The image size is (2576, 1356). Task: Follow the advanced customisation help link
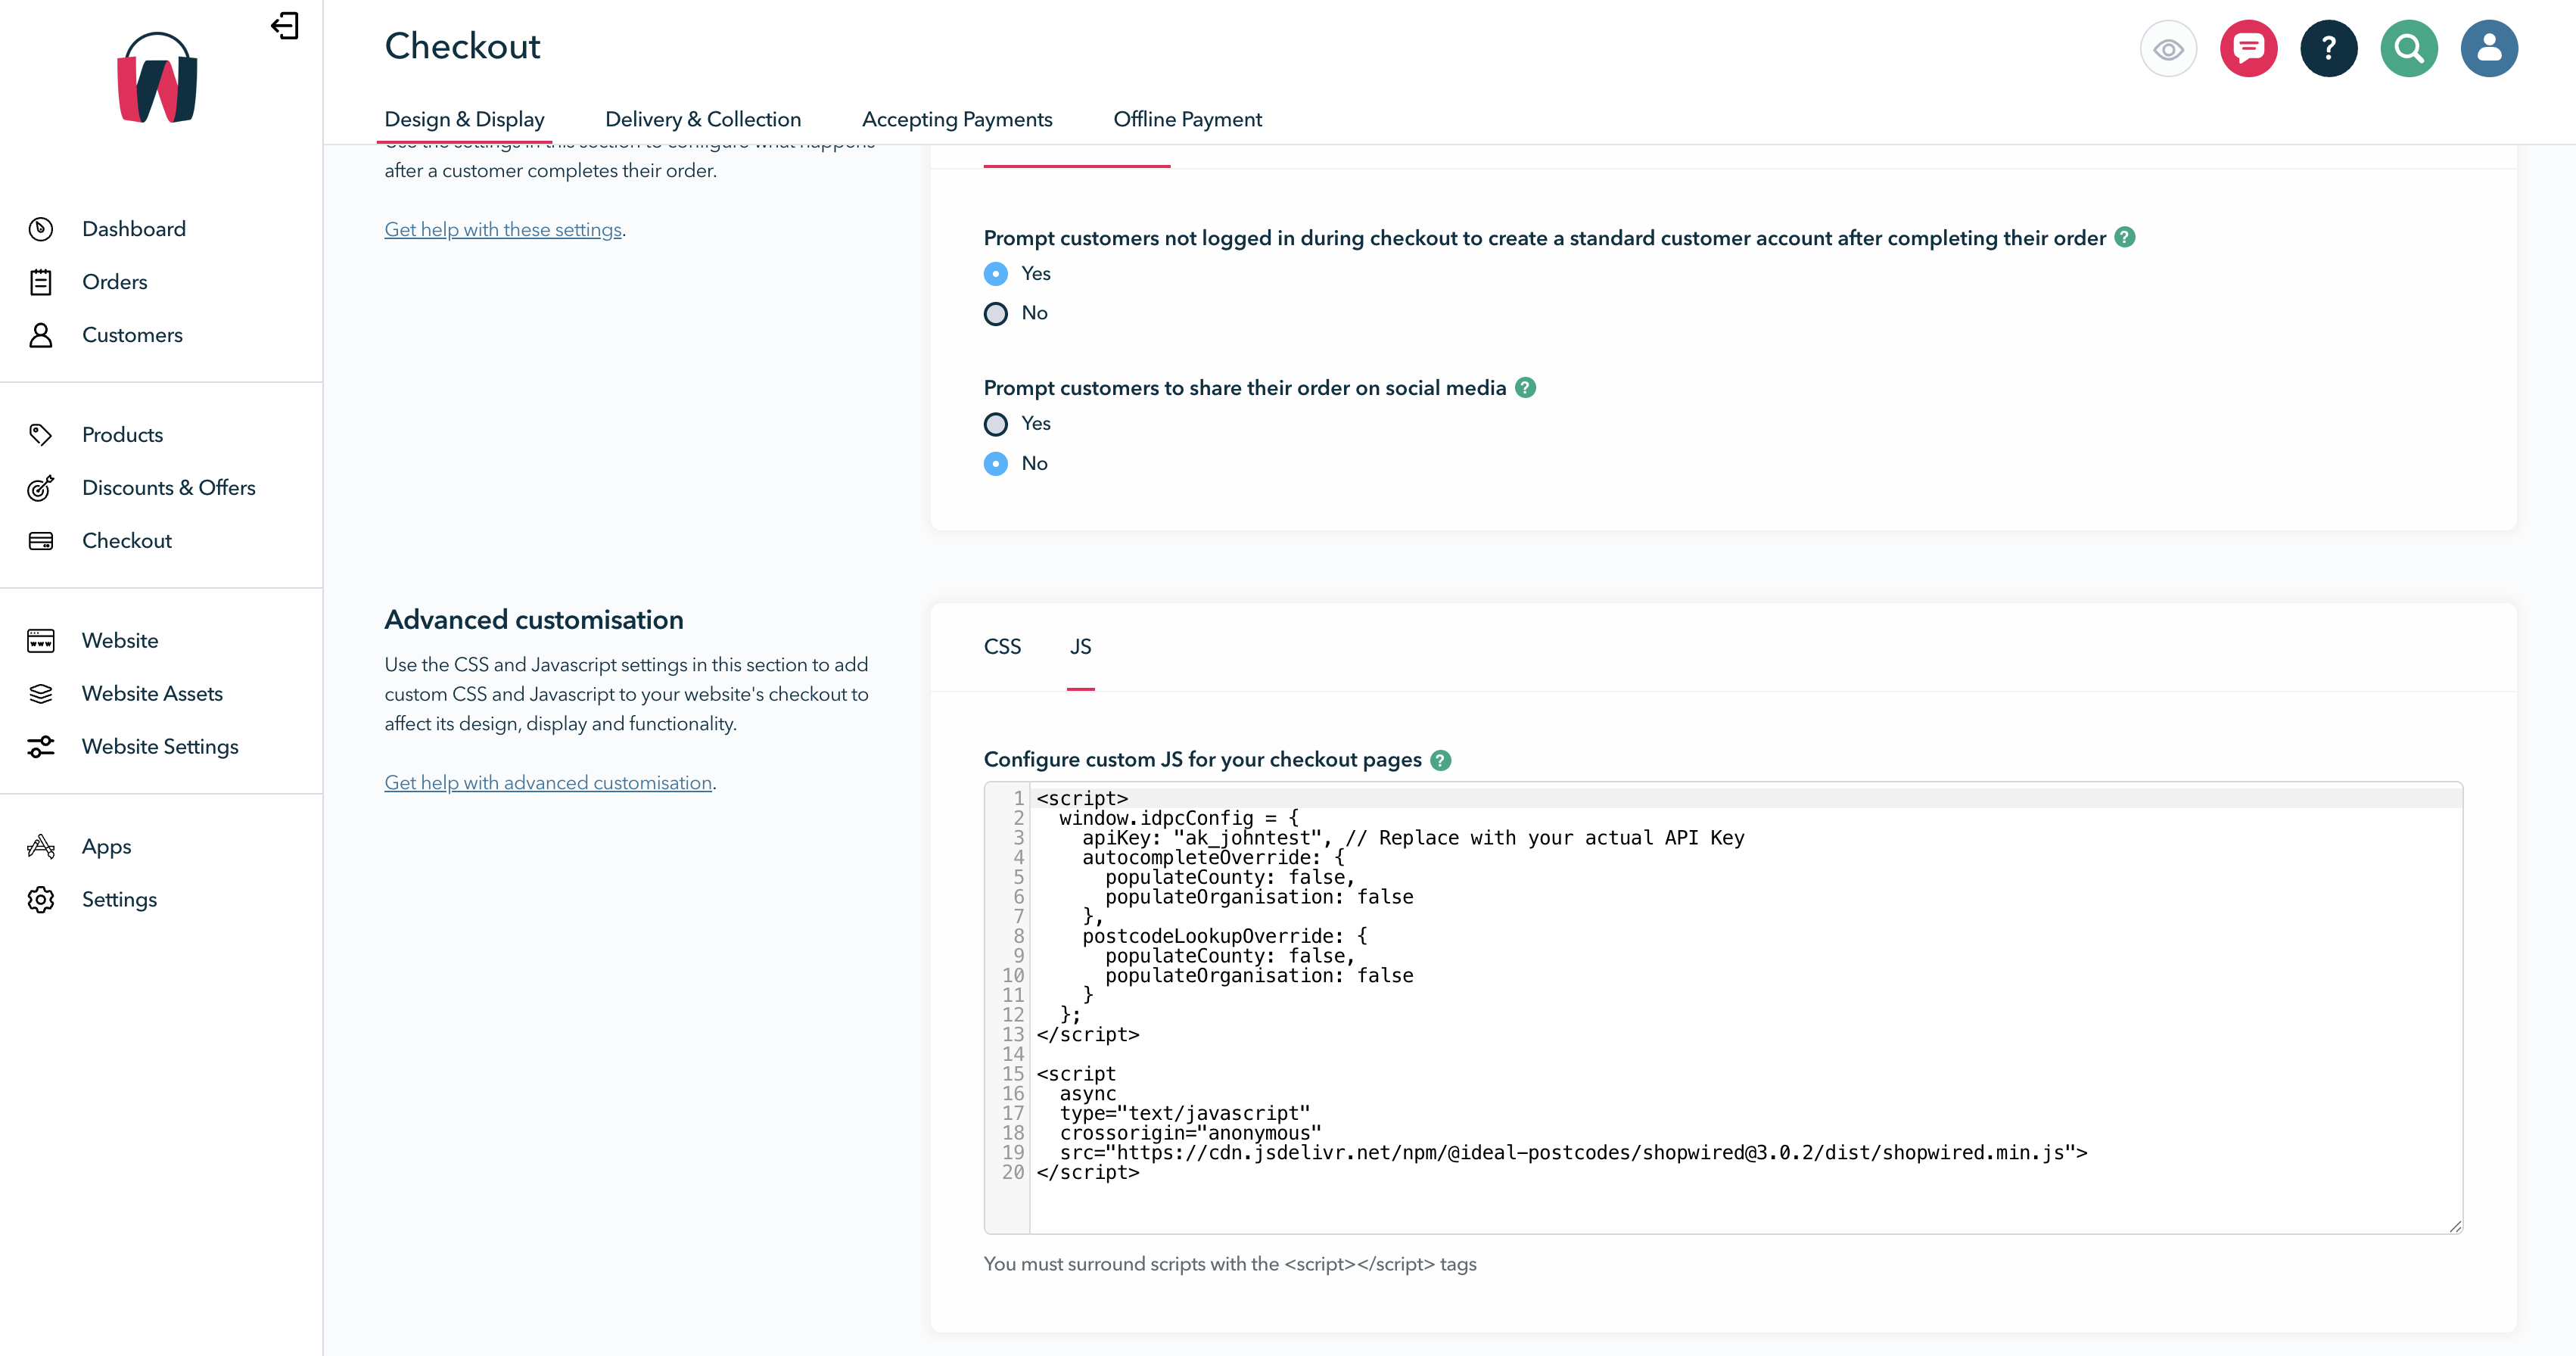[548, 782]
